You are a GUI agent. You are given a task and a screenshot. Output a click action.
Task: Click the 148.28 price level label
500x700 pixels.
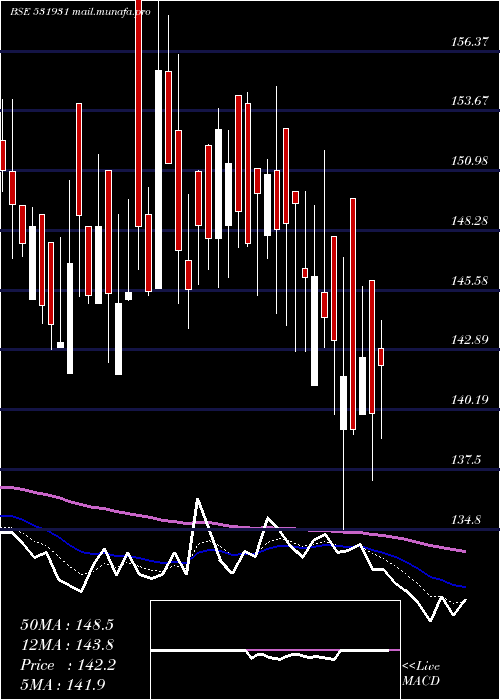tap(470, 221)
